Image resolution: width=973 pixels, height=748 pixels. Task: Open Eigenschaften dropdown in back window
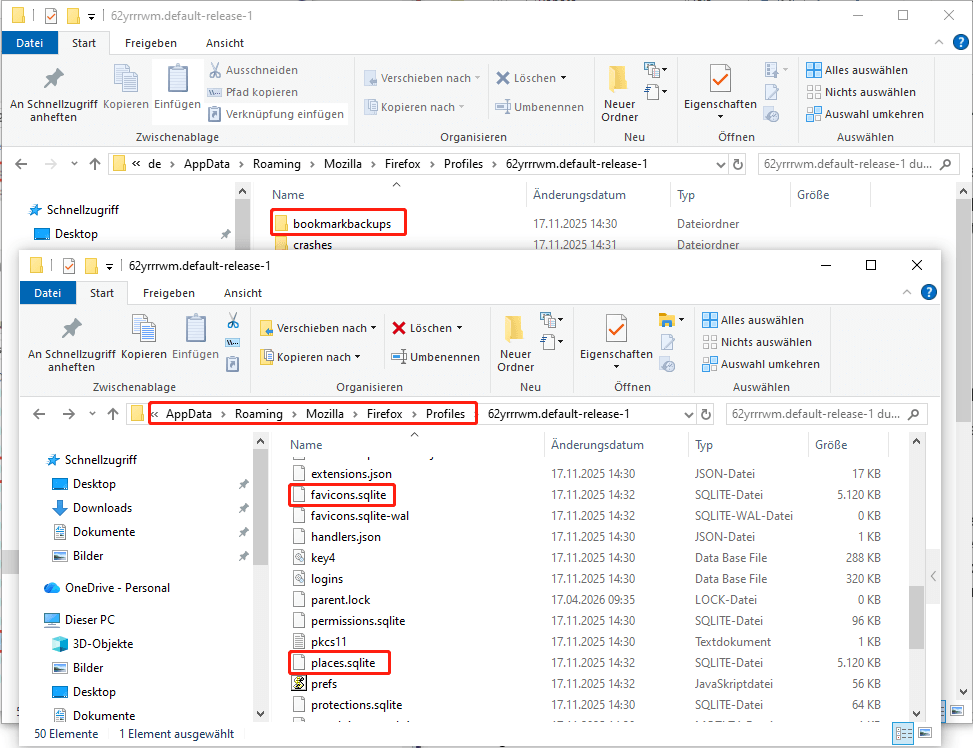(720, 116)
